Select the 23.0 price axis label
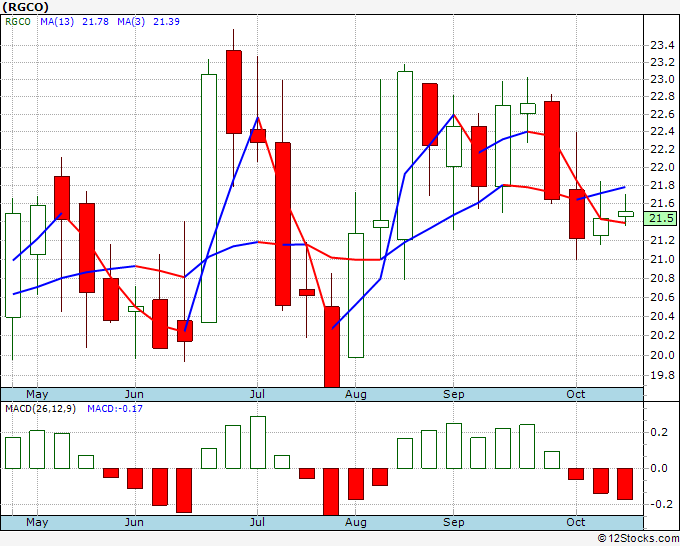Screen dimensions: 680x546 click(x=662, y=79)
